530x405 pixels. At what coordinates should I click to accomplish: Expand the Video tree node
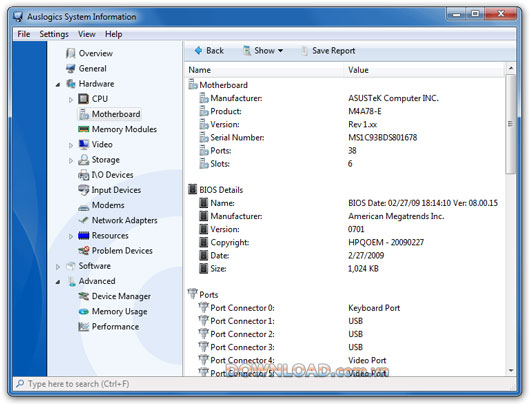tap(71, 145)
